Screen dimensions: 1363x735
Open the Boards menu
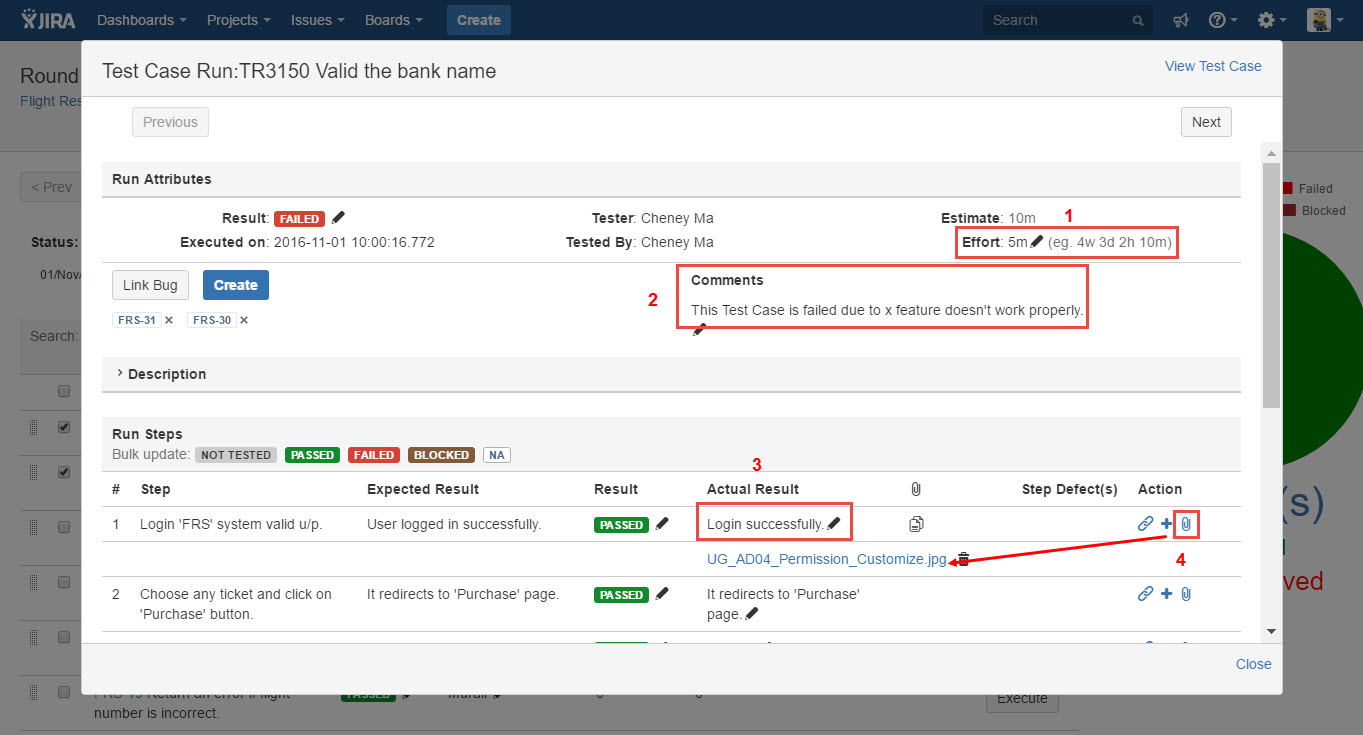(393, 20)
